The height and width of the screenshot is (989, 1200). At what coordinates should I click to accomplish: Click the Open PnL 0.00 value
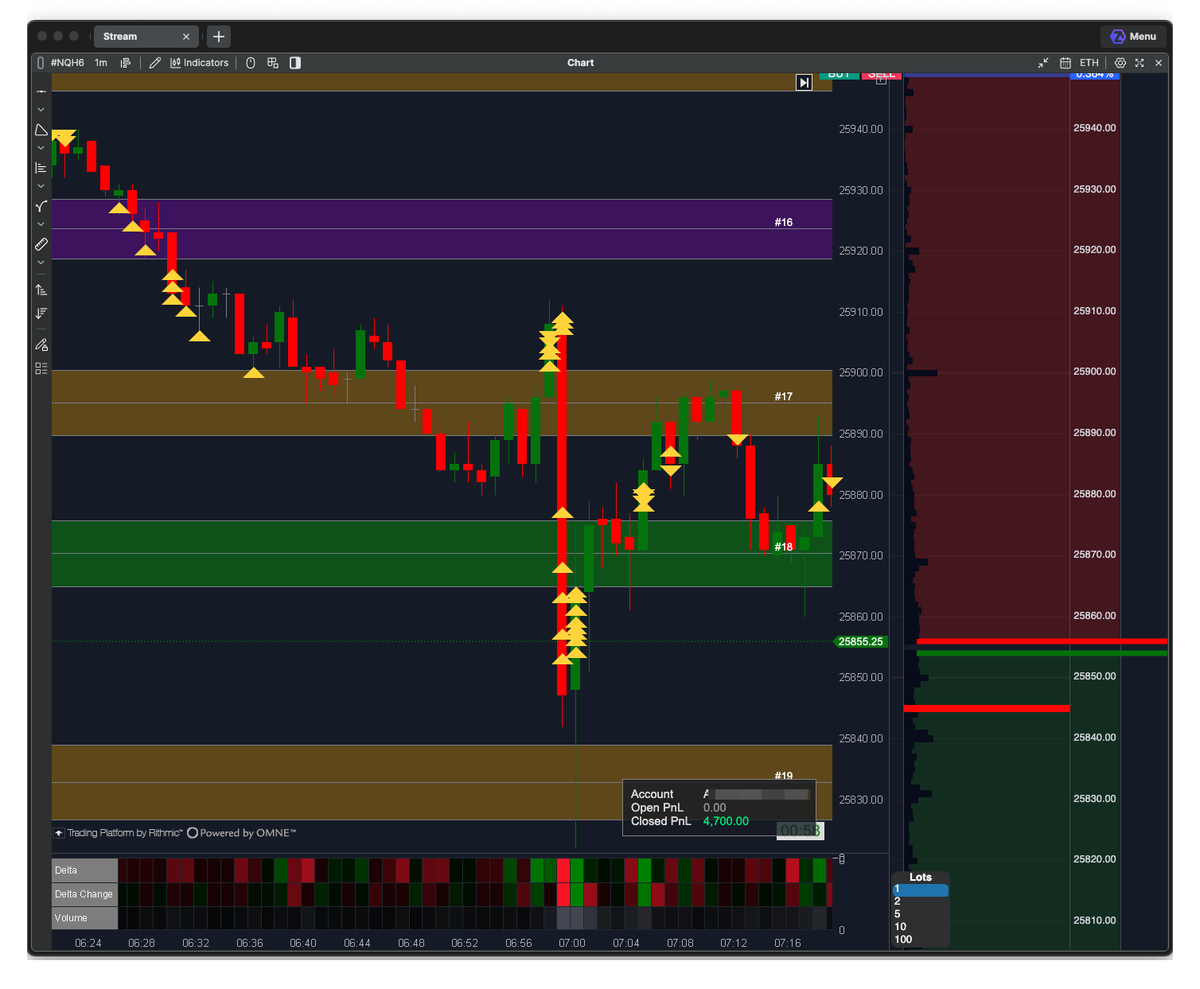714,808
